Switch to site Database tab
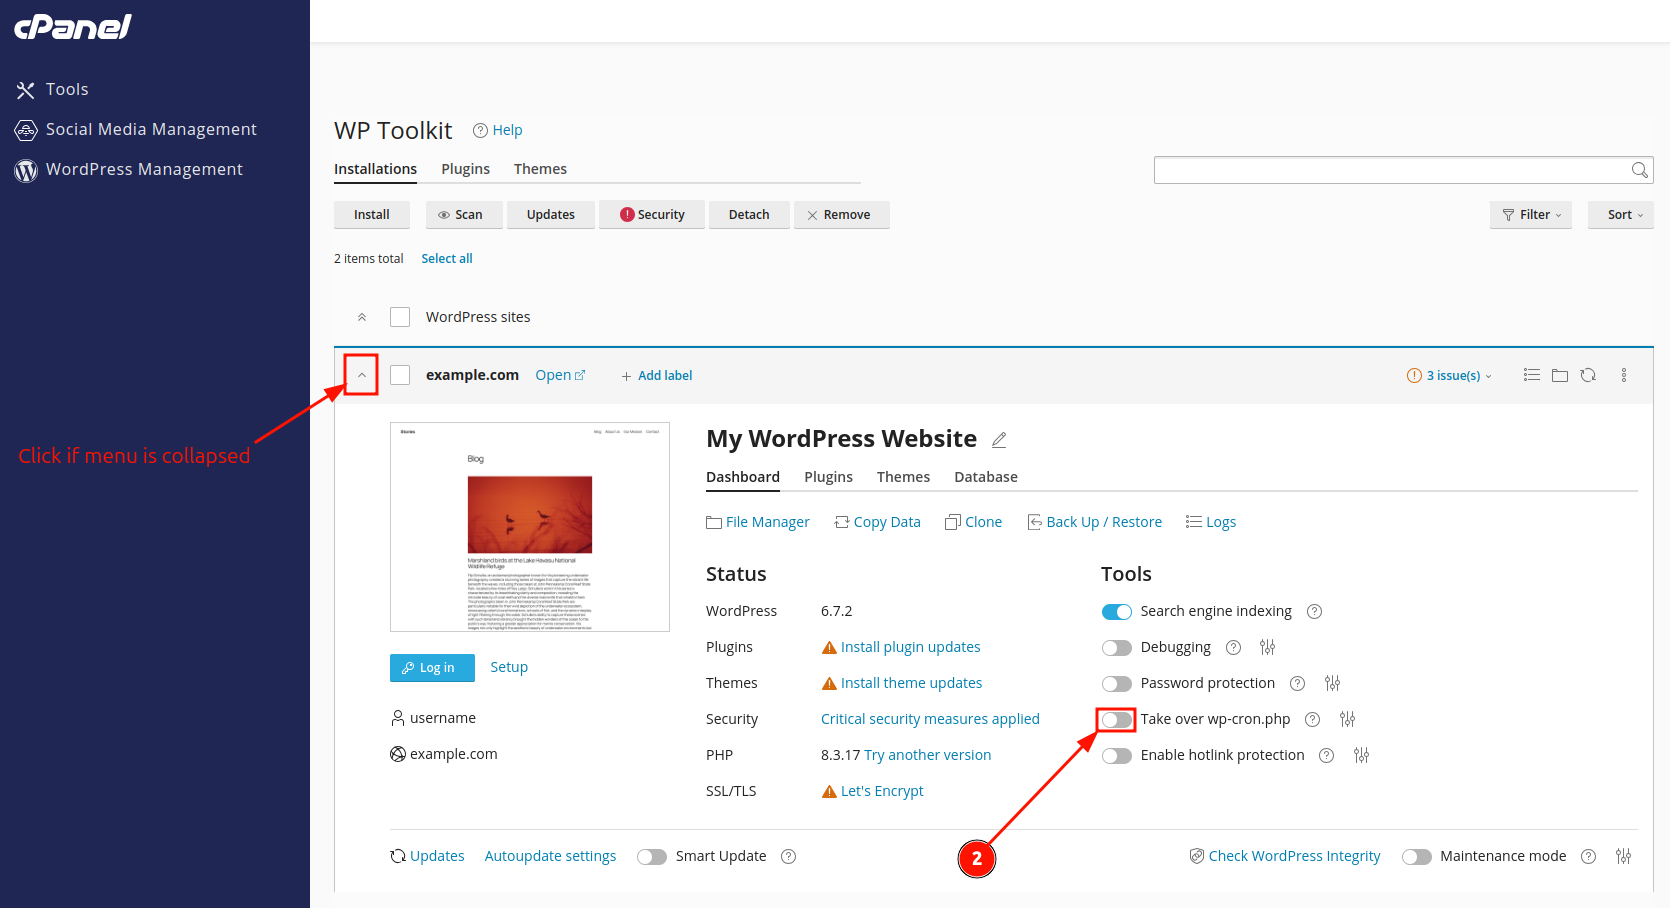This screenshot has width=1670, height=908. coord(986,477)
